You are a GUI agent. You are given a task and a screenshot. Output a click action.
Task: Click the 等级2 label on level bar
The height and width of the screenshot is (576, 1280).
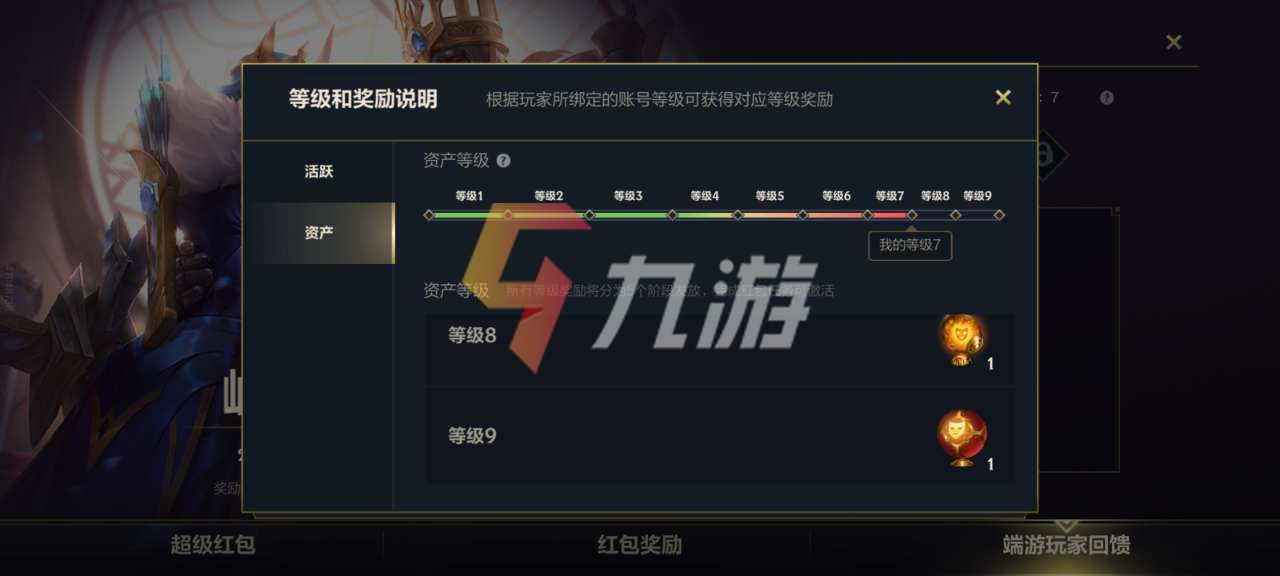pyautogui.click(x=548, y=196)
